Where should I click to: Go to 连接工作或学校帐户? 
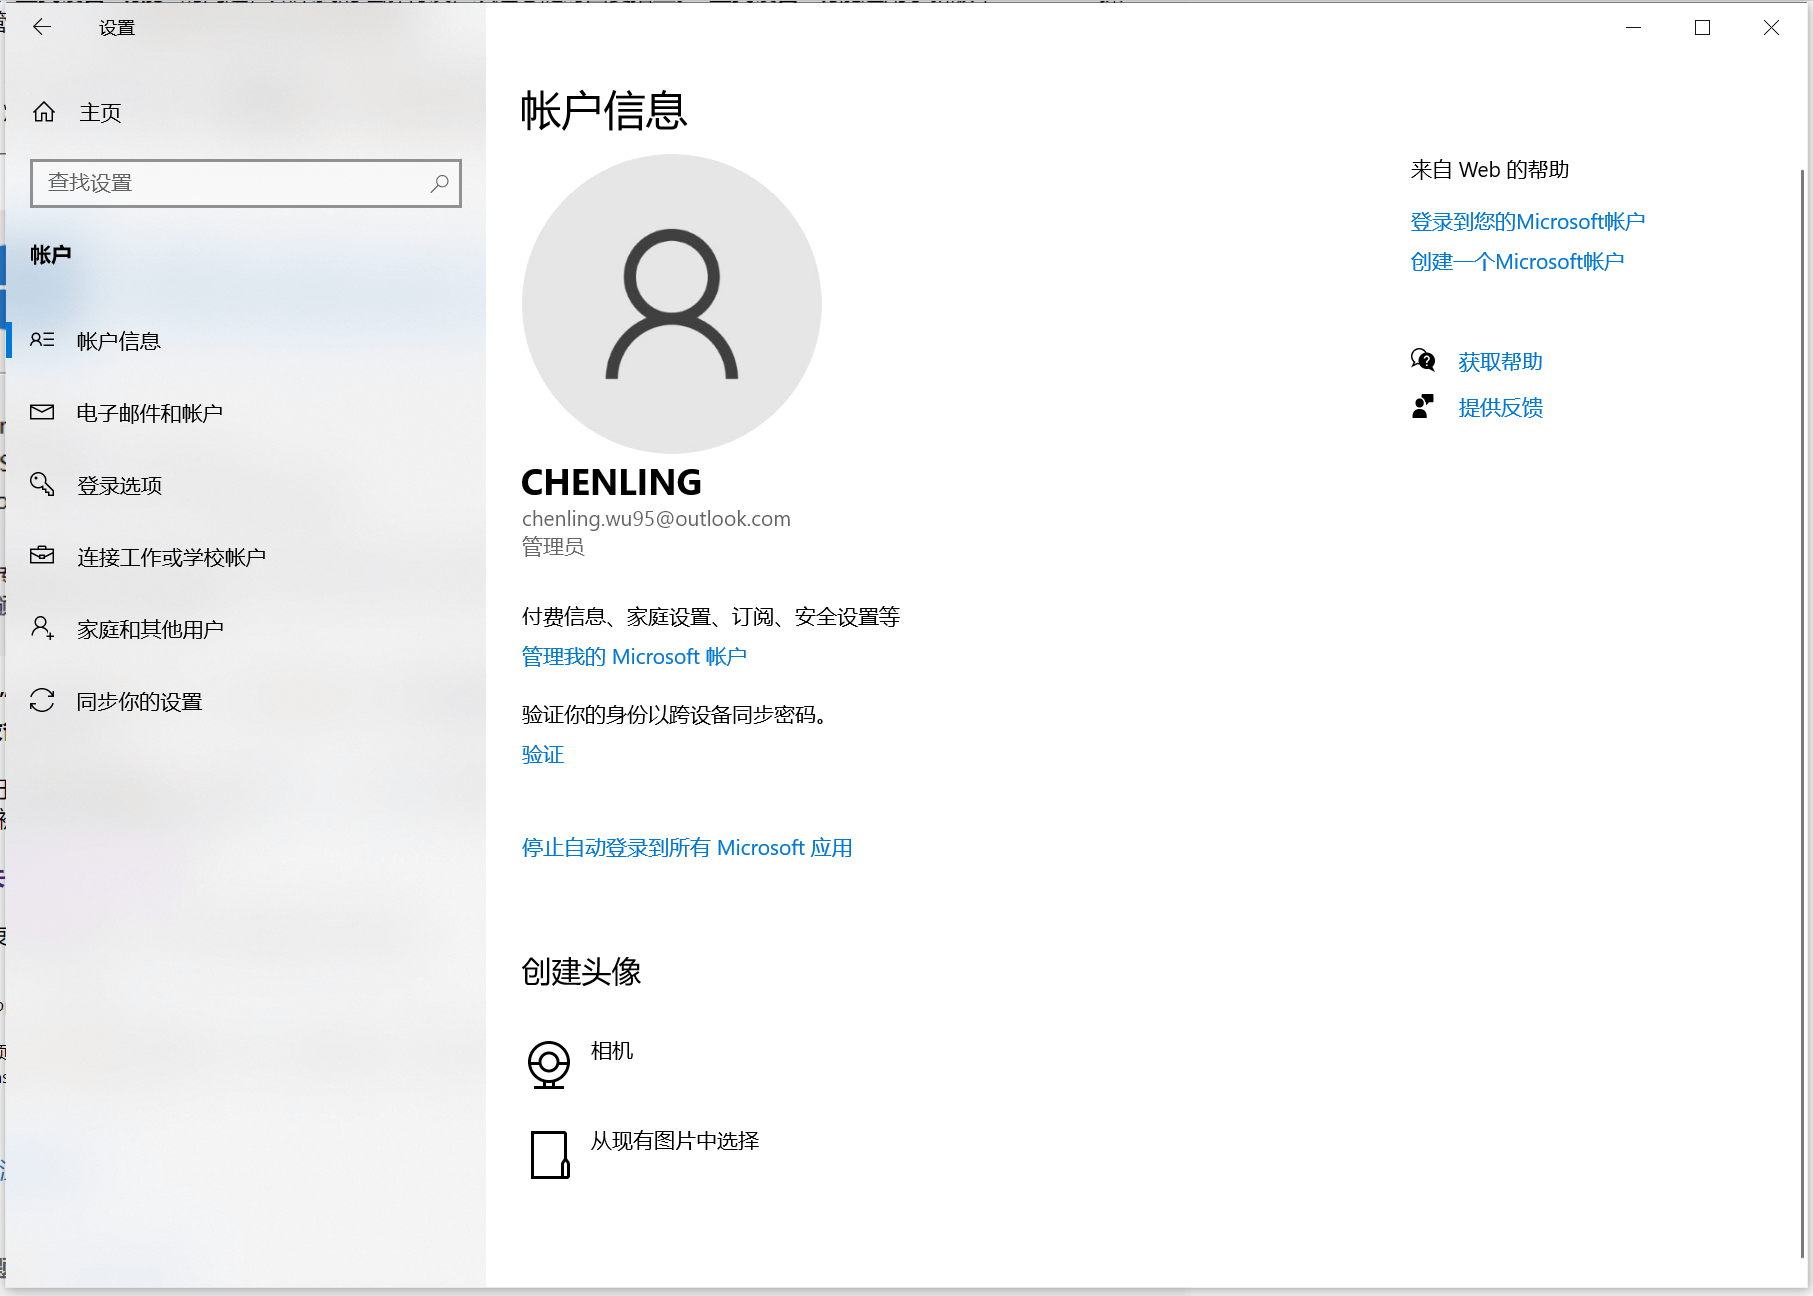245,557
